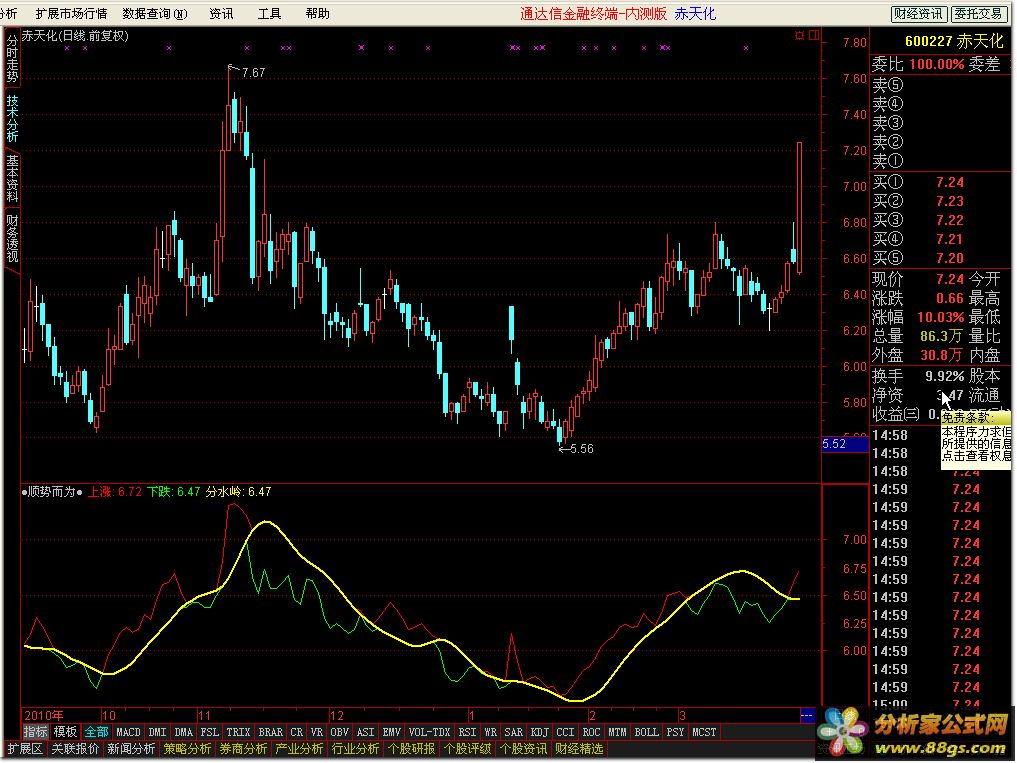Open the 财经精选 bottom tab
Viewport: 1017px width, 763px height.
pos(579,749)
